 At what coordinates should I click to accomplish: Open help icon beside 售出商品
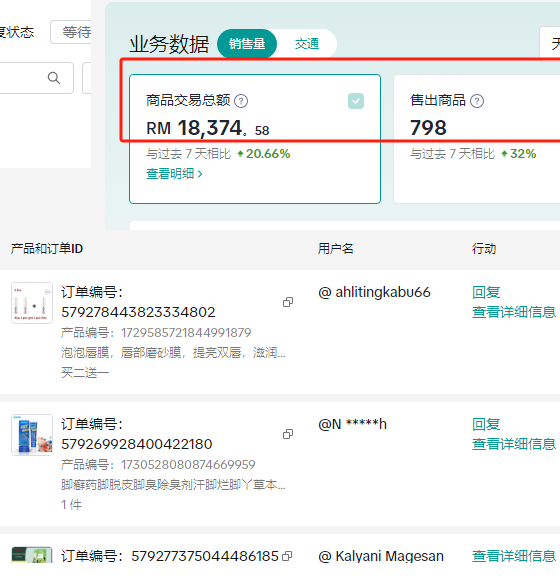click(477, 101)
